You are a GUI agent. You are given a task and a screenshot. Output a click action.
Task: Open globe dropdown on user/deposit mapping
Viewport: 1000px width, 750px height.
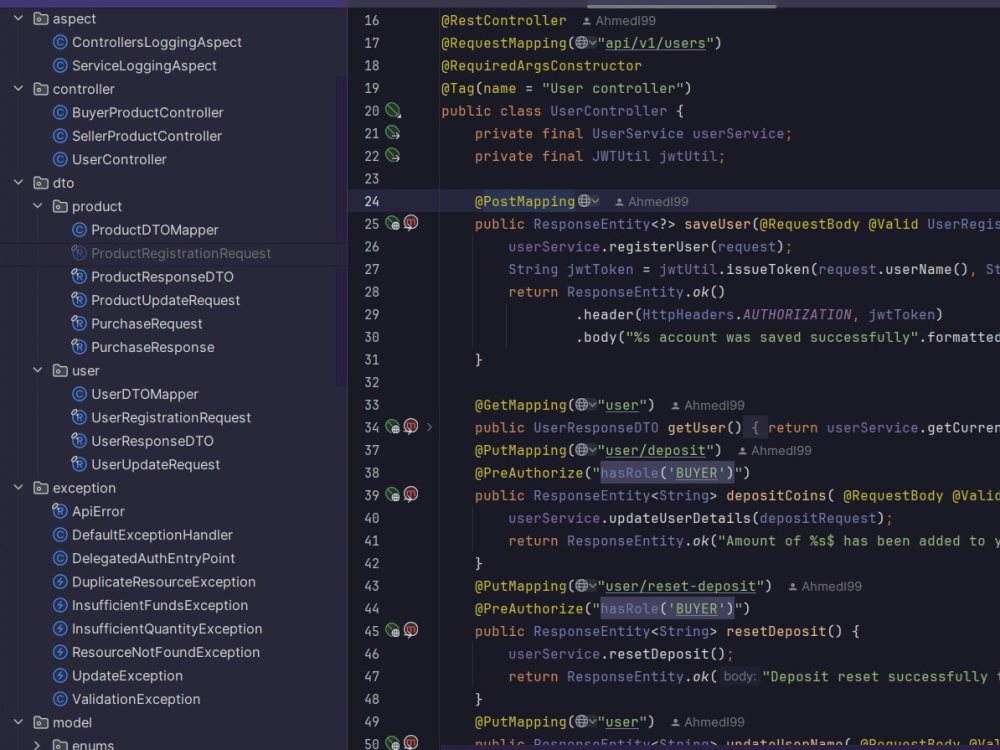tap(585, 450)
